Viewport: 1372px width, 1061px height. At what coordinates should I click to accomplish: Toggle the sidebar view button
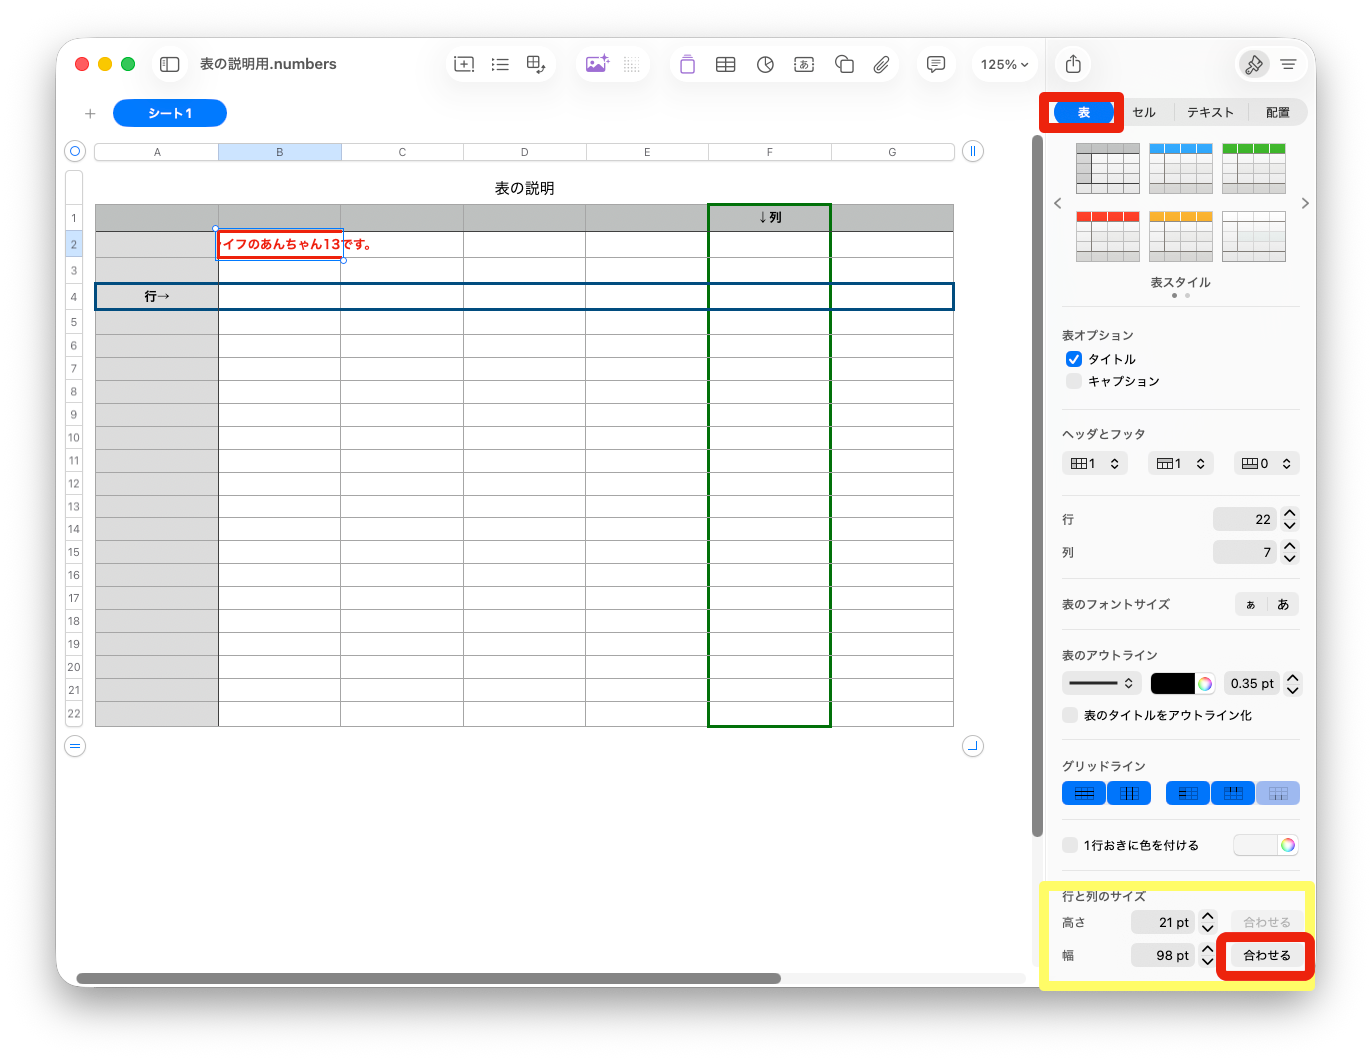[x=170, y=64]
